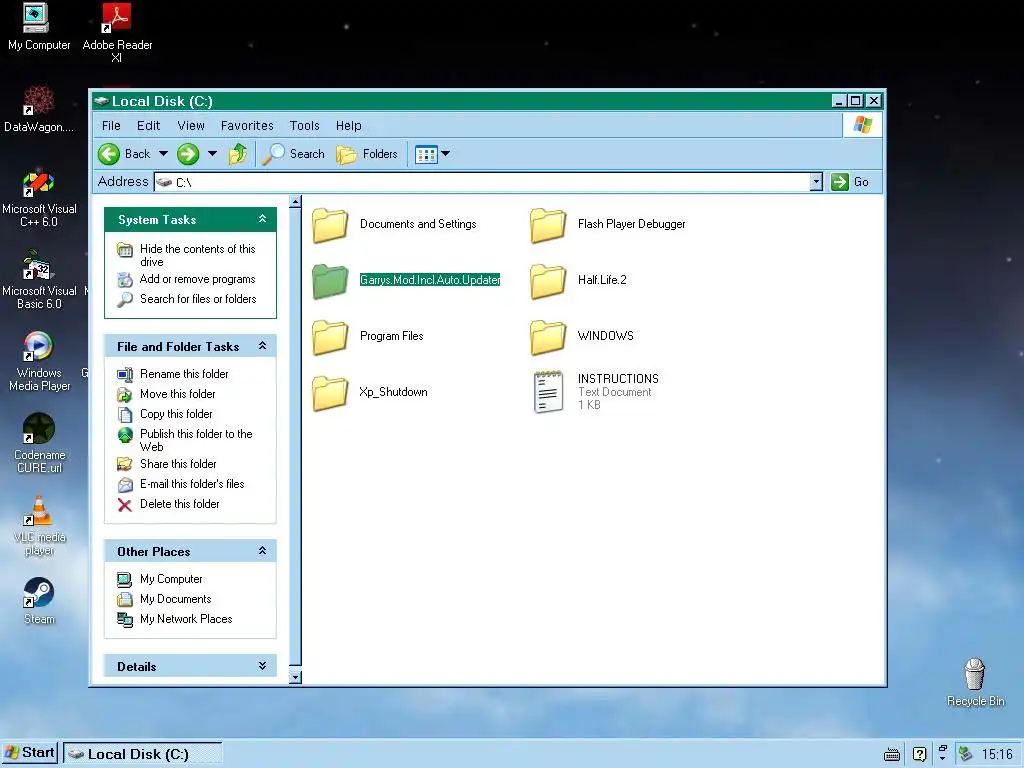Click Copy this folder
The width and height of the screenshot is (1024, 768).
click(x=176, y=414)
